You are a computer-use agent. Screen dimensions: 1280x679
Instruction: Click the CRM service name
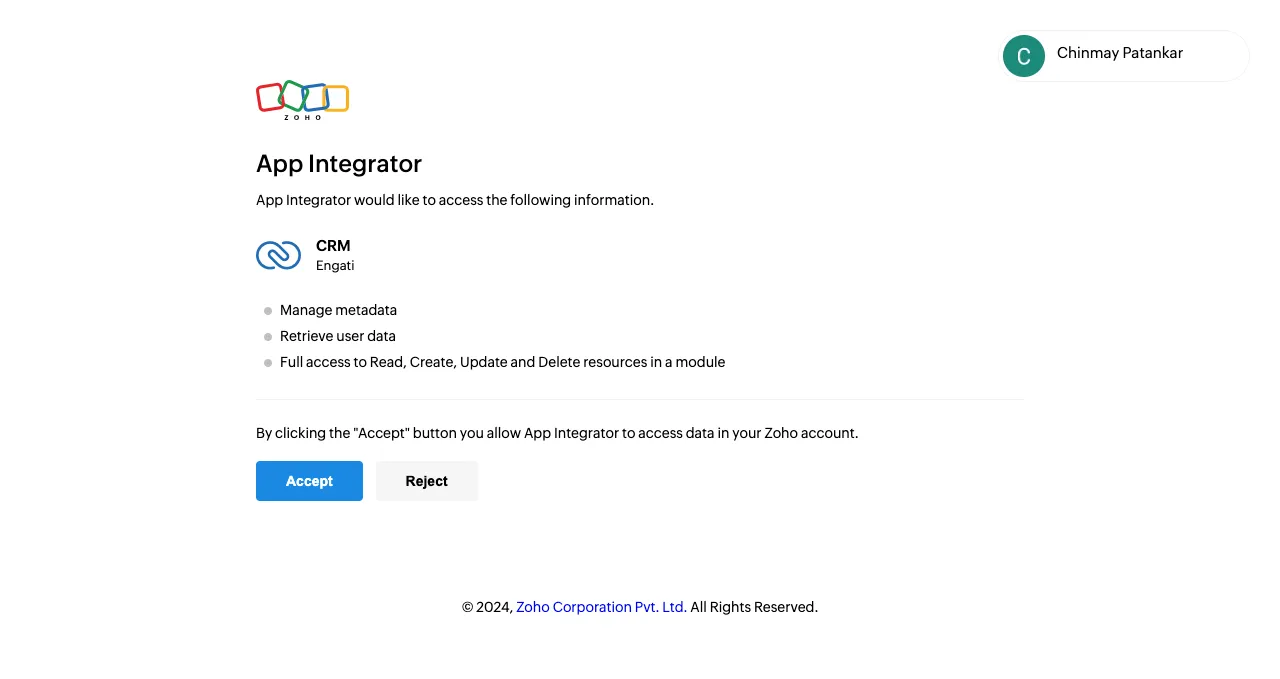point(333,246)
